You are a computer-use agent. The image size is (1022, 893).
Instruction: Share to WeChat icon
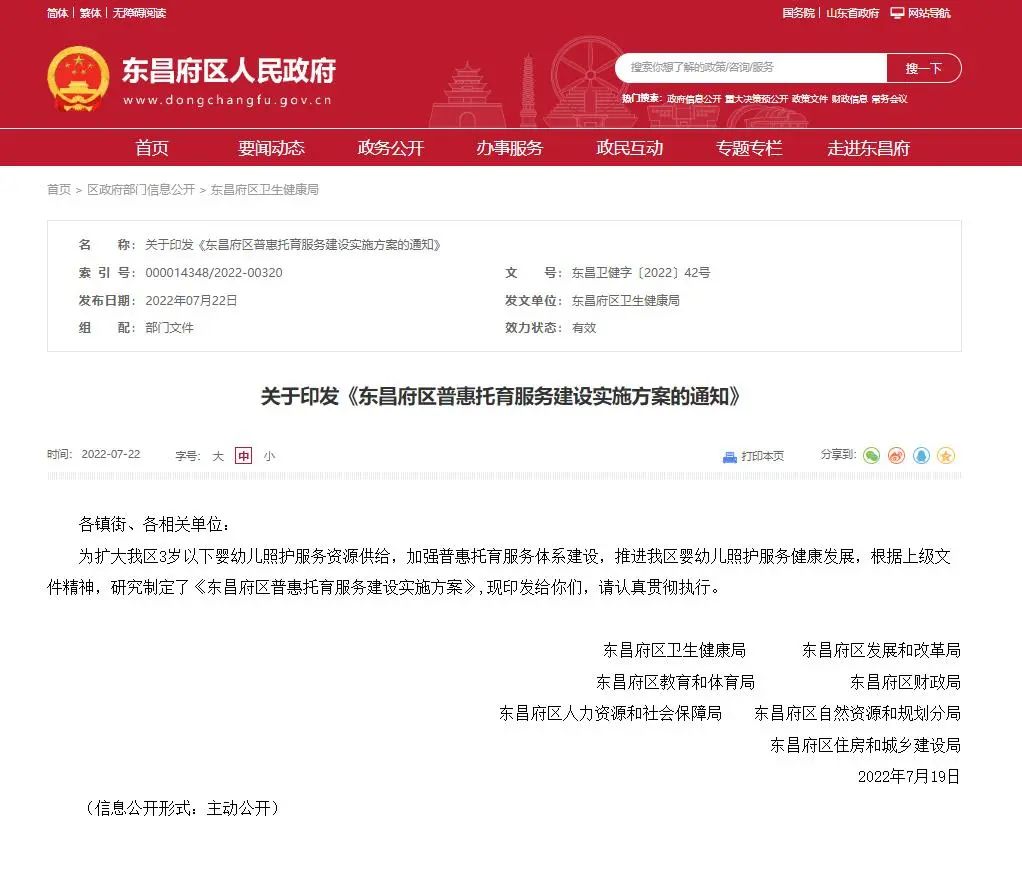click(871, 455)
